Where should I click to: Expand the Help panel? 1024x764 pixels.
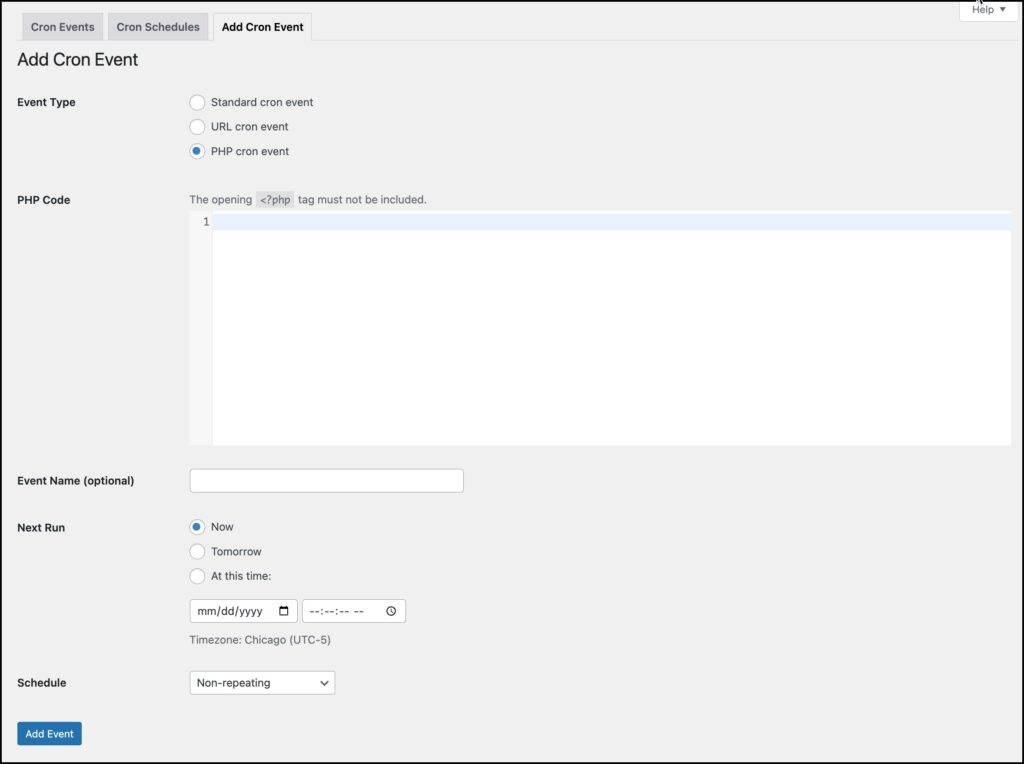(987, 10)
